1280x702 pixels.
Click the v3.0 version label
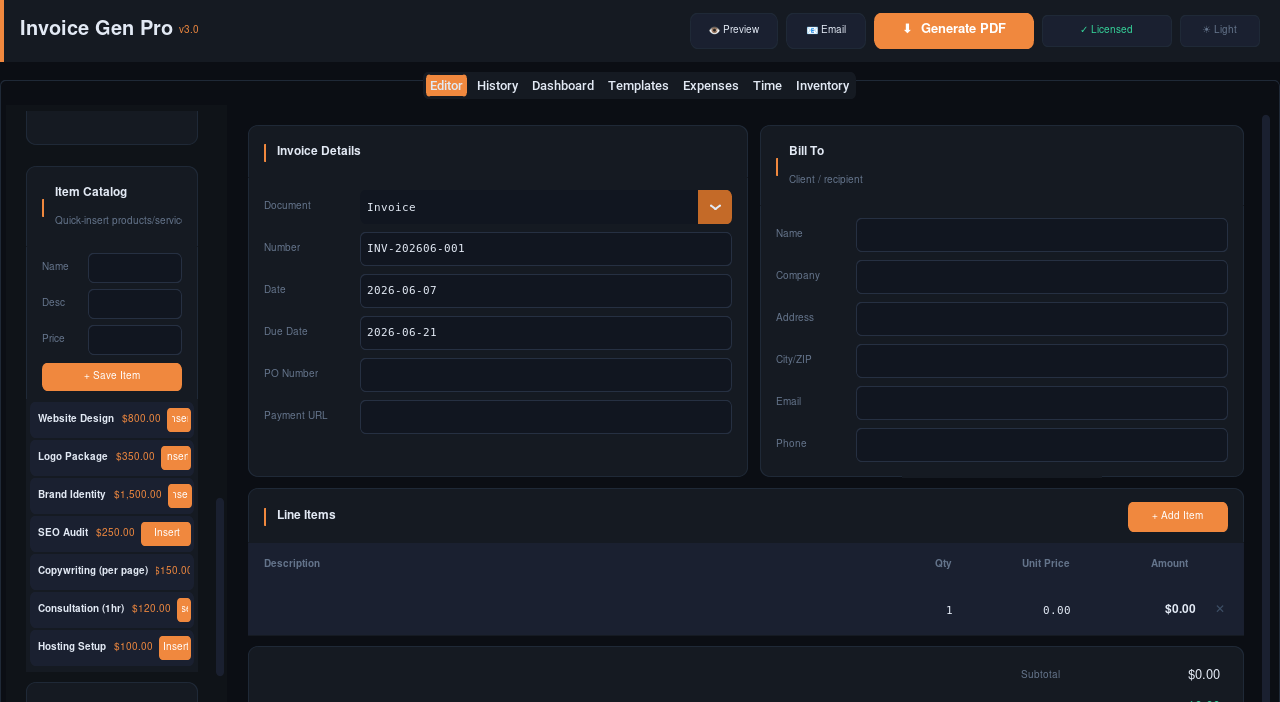click(x=189, y=30)
